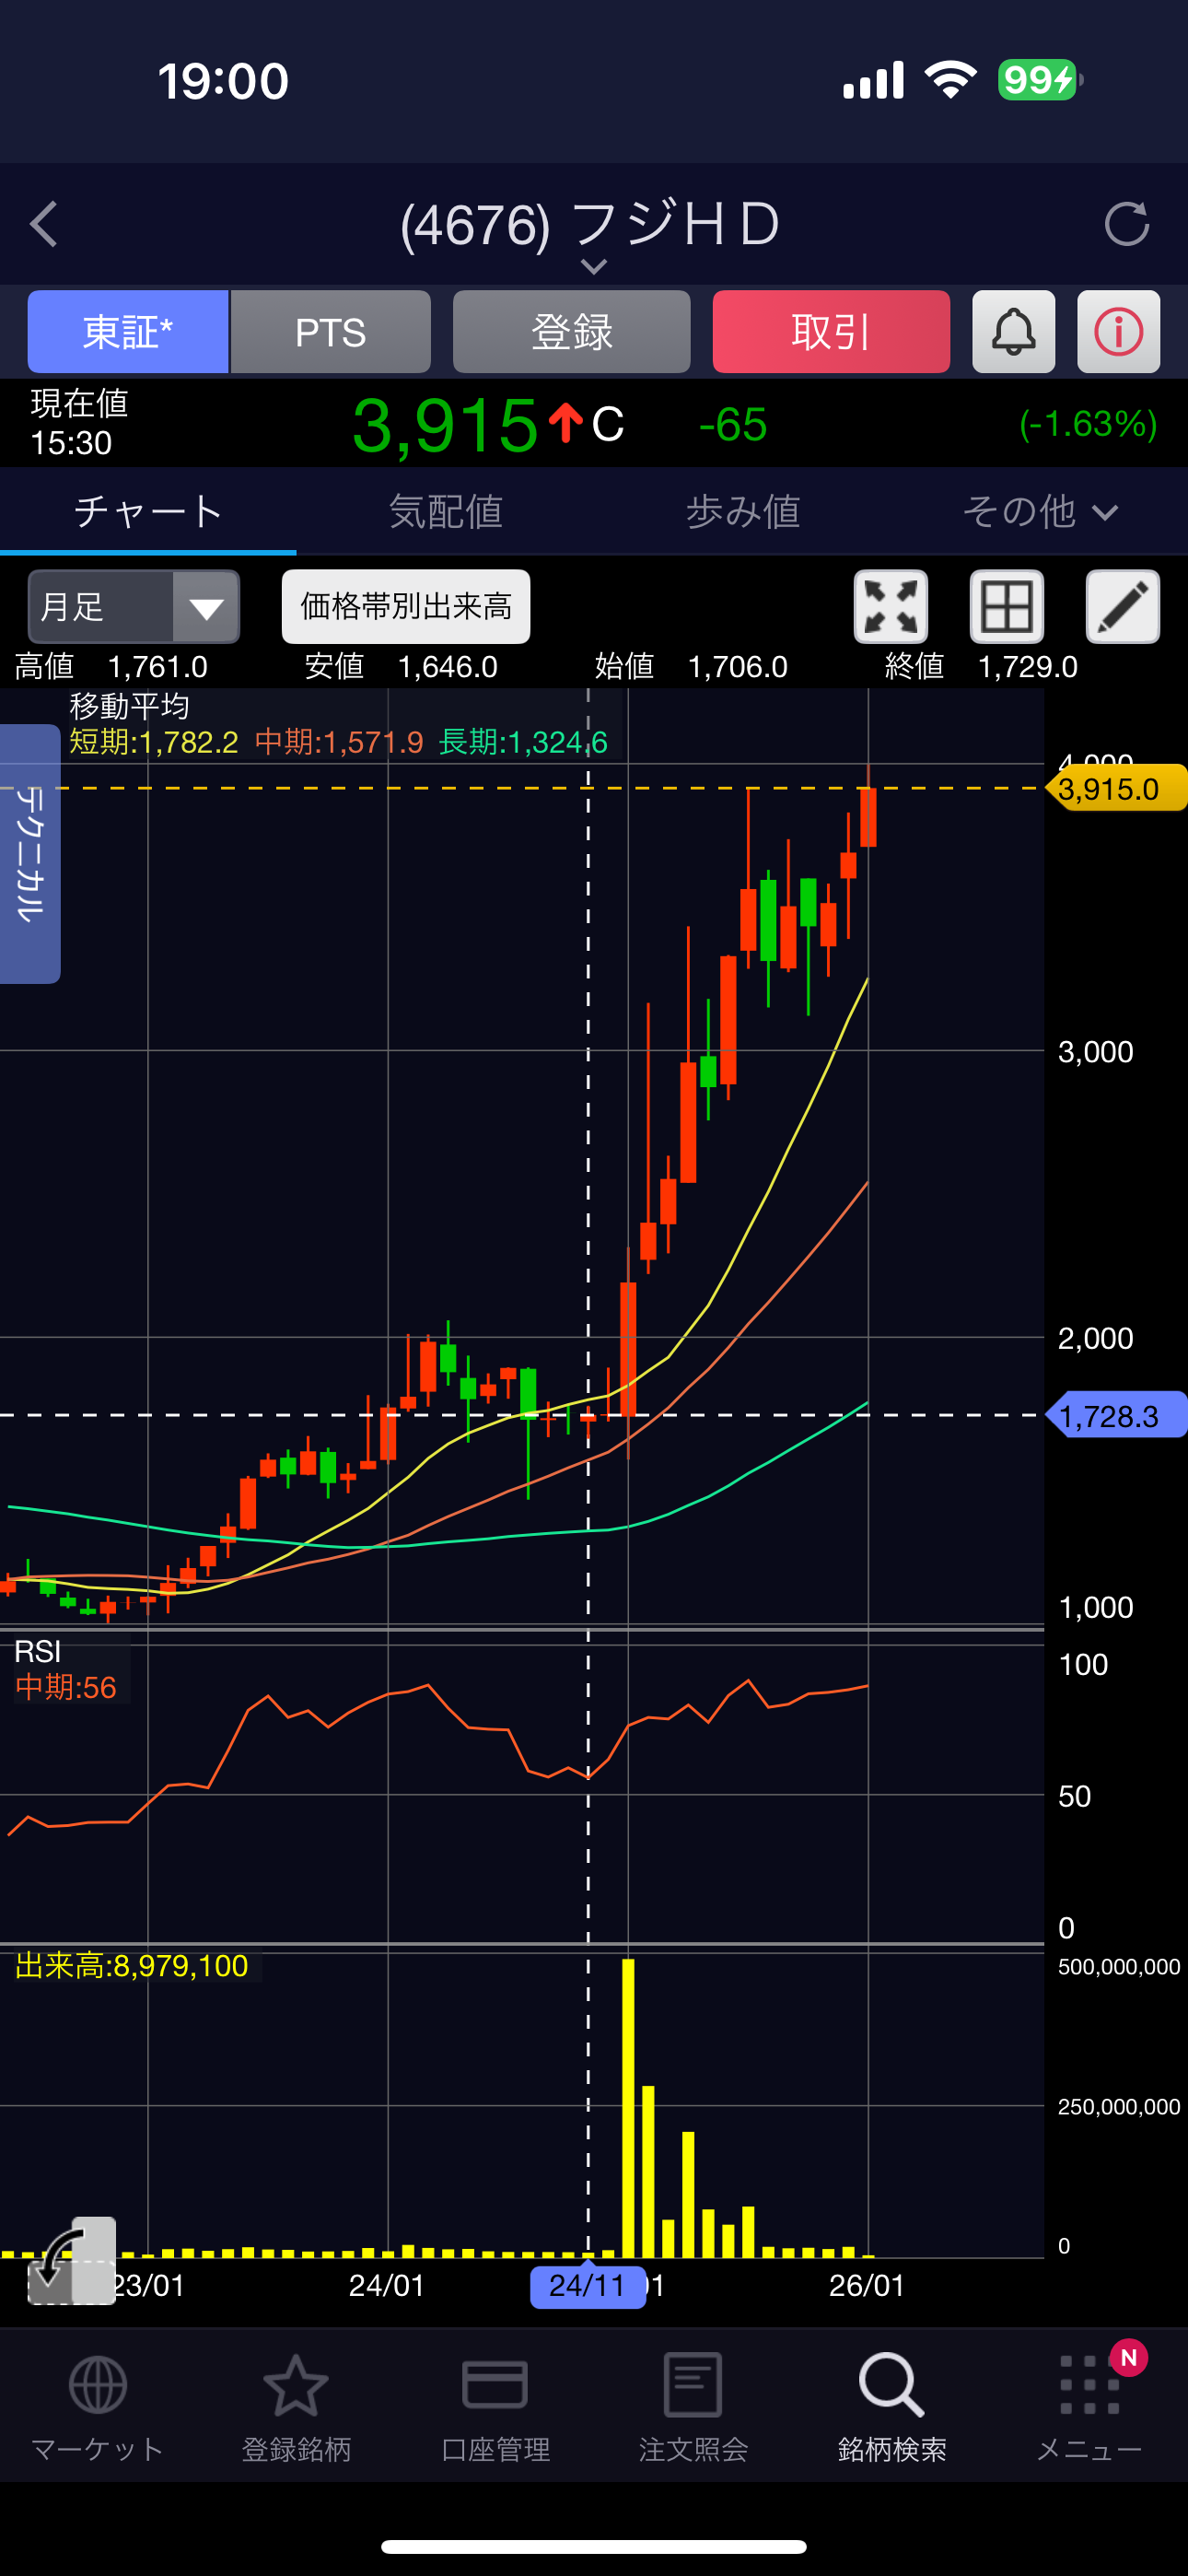Open the multi-chart grid layout
Viewport: 1188px width, 2576px height.
coord(1006,607)
